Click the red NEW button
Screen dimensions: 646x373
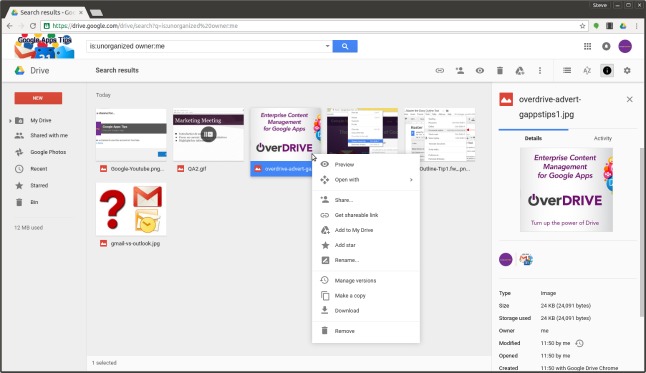click(x=38, y=98)
